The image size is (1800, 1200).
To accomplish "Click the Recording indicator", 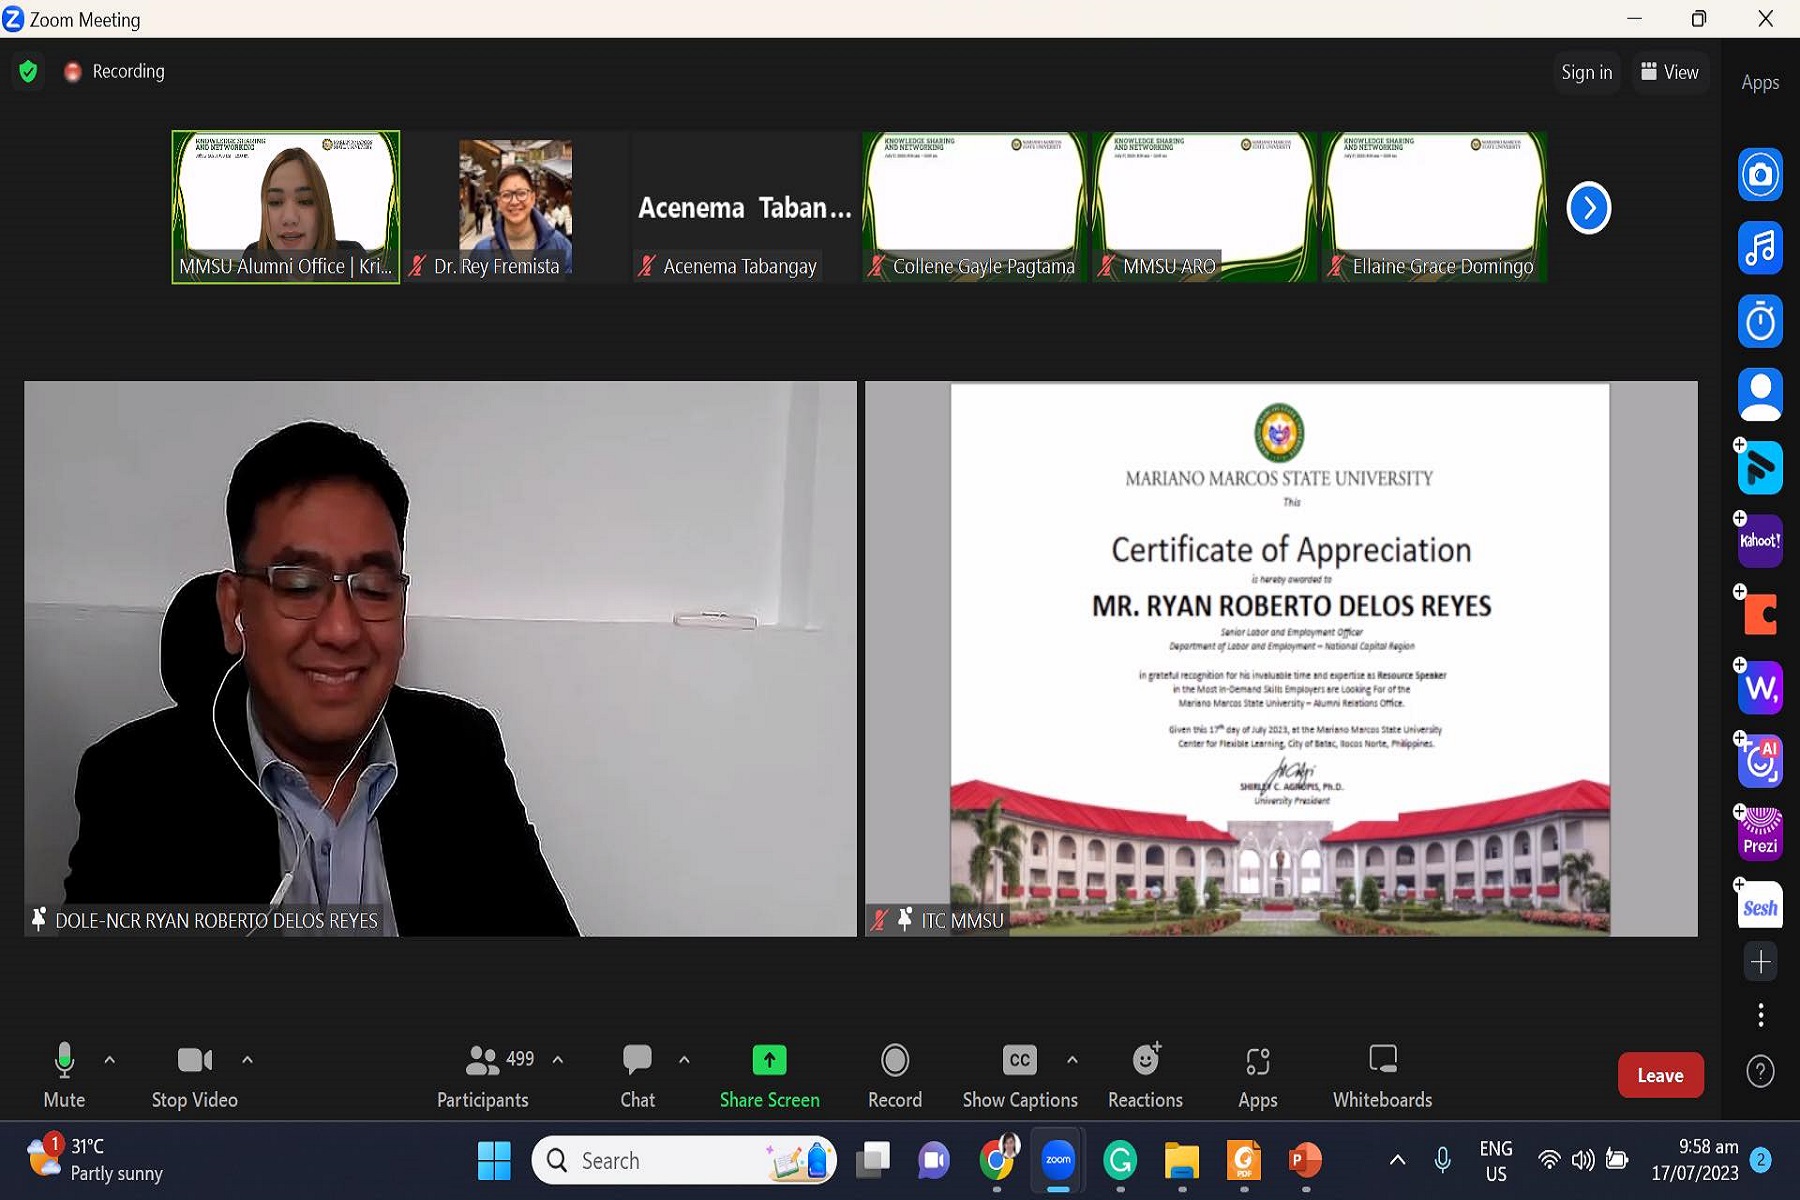I will (114, 71).
